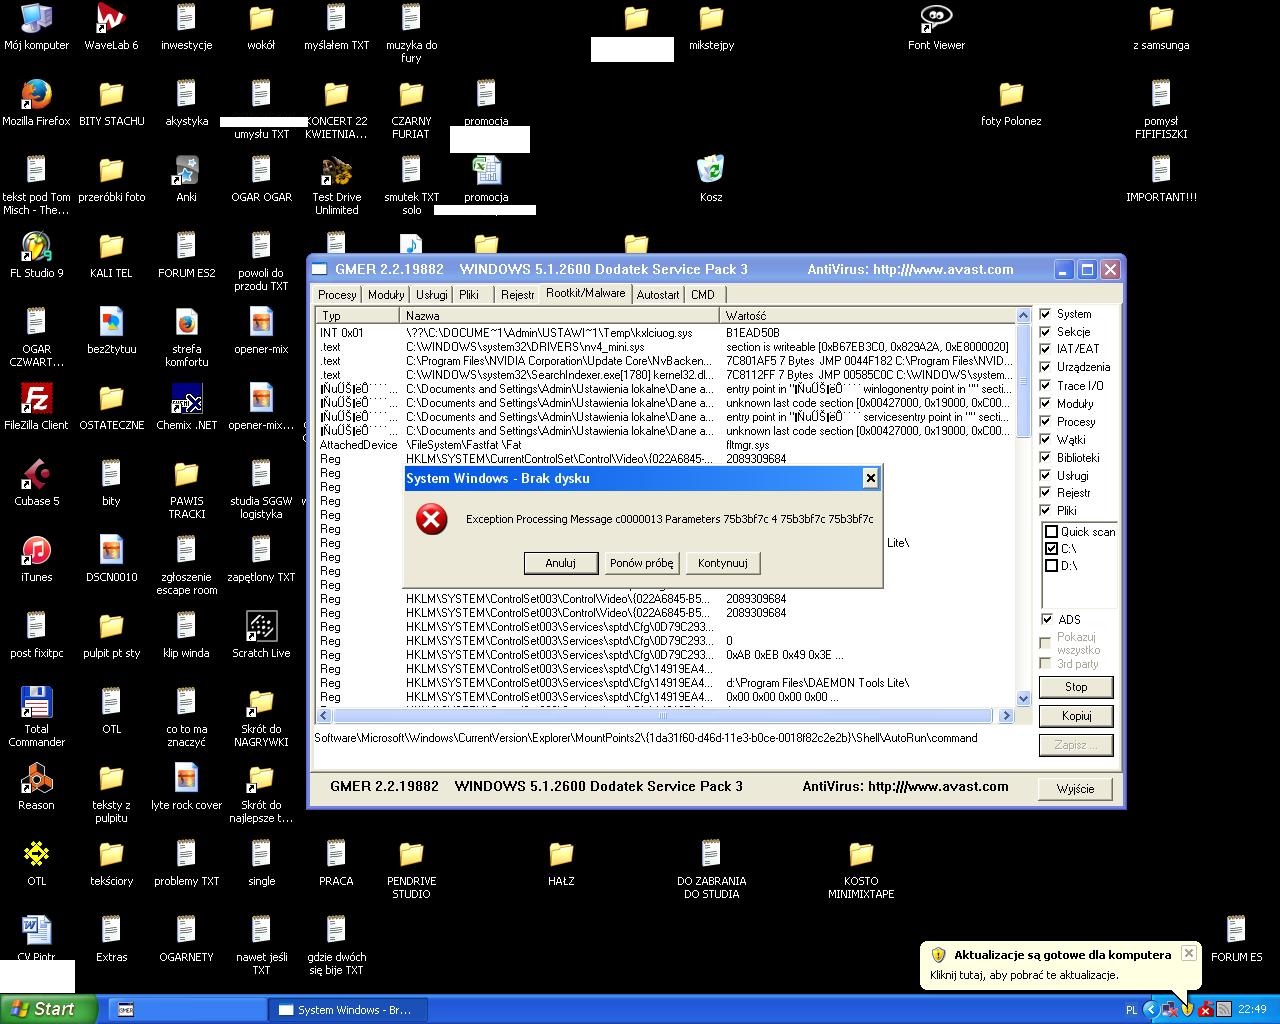This screenshot has width=1280, height=1024.
Task: Uncheck the C:\ drive checkbox
Action: 1051,548
